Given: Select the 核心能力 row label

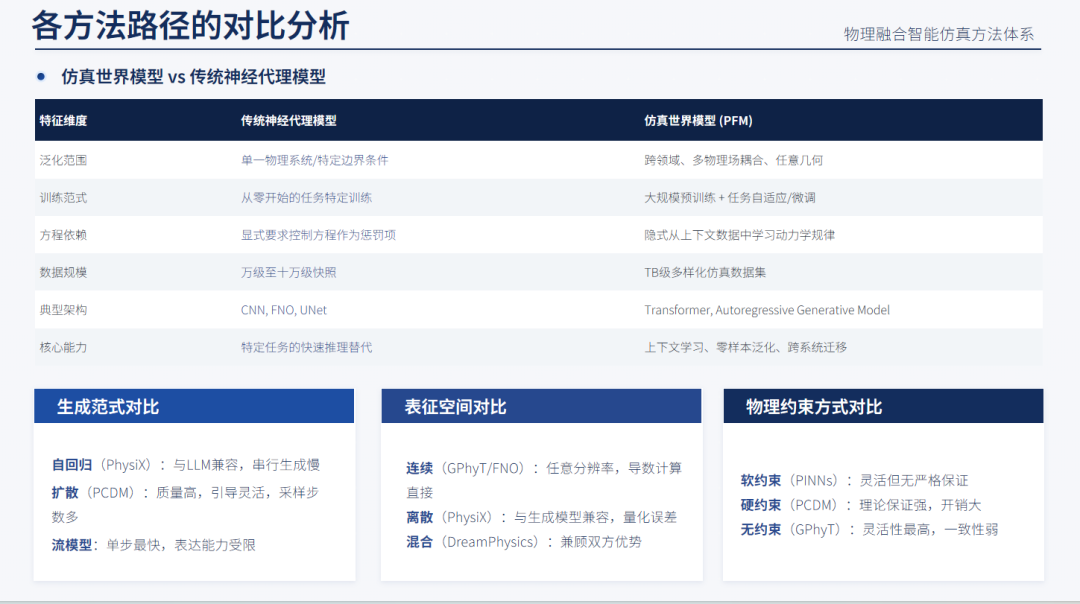Looking at the screenshot, I should point(63,347).
